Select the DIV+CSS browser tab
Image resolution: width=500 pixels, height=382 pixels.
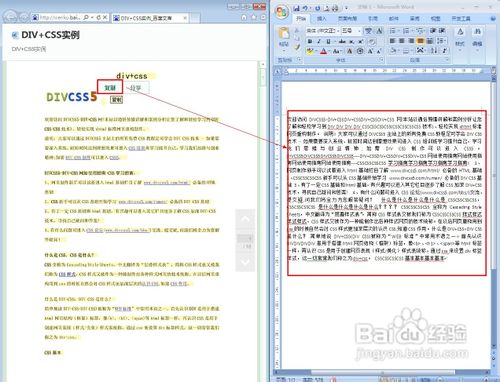(x=150, y=18)
